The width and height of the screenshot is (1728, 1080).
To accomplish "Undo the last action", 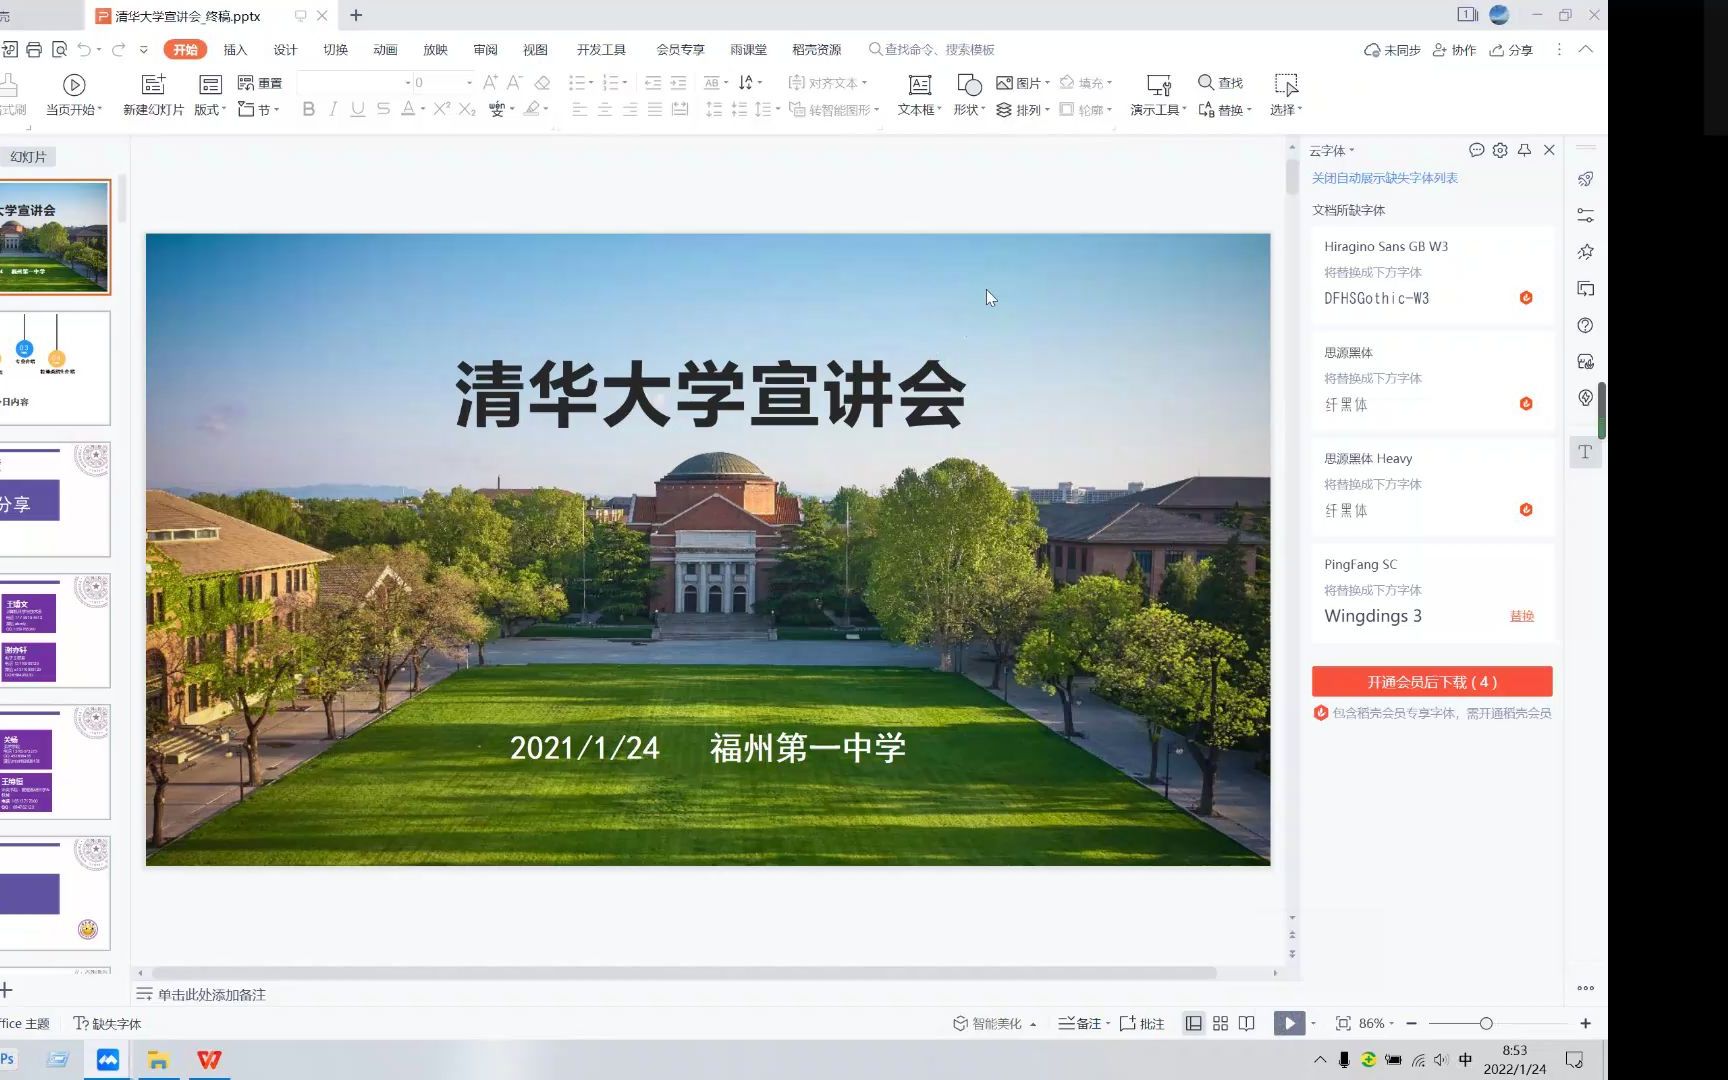I will pos(84,50).
